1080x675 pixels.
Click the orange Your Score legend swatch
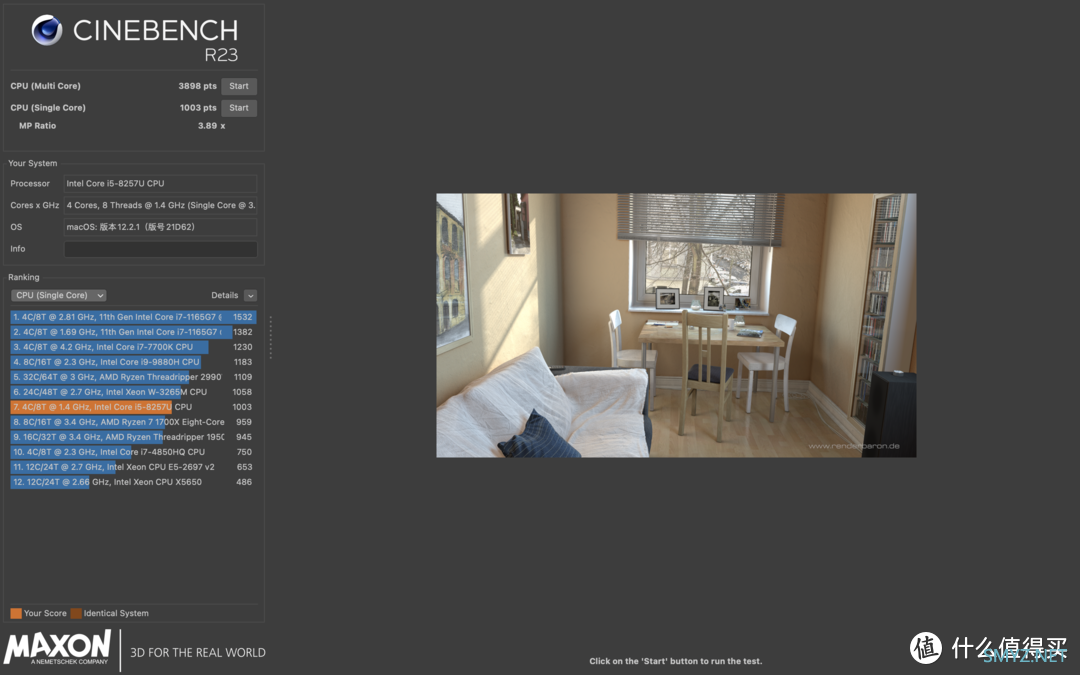coord(16,613)
